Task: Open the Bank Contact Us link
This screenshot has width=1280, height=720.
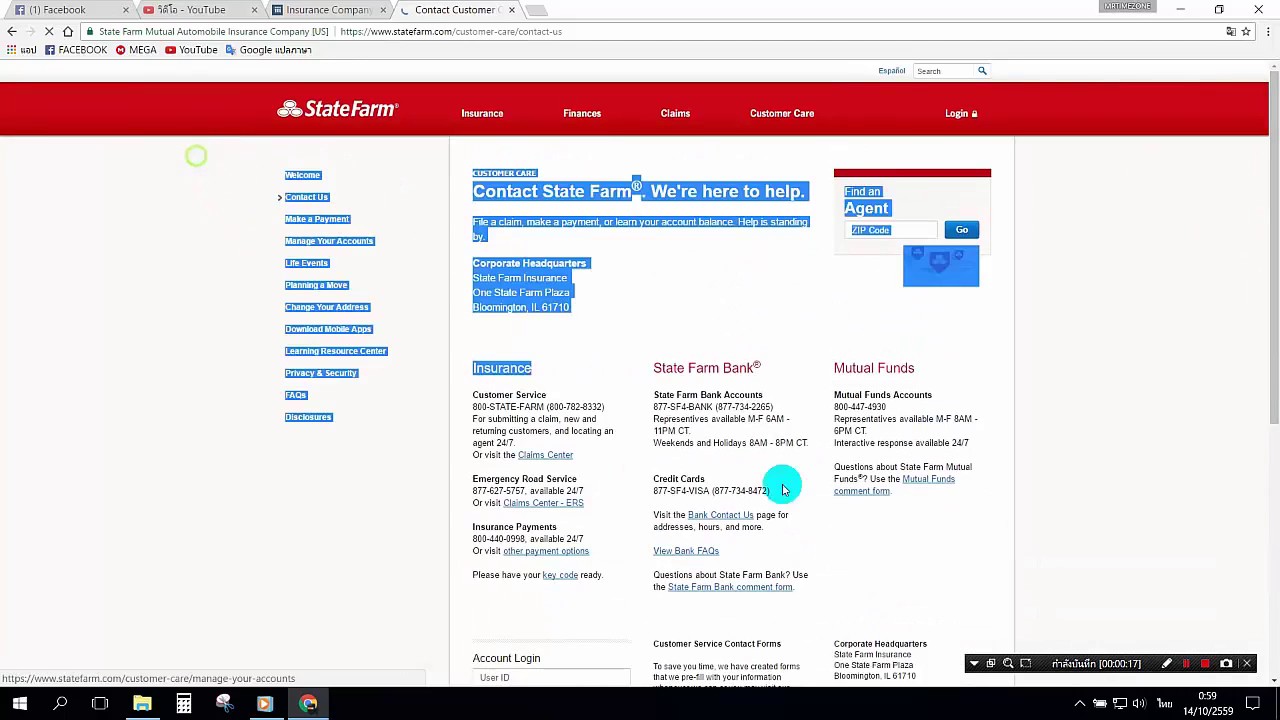Action: click(720, 515)
